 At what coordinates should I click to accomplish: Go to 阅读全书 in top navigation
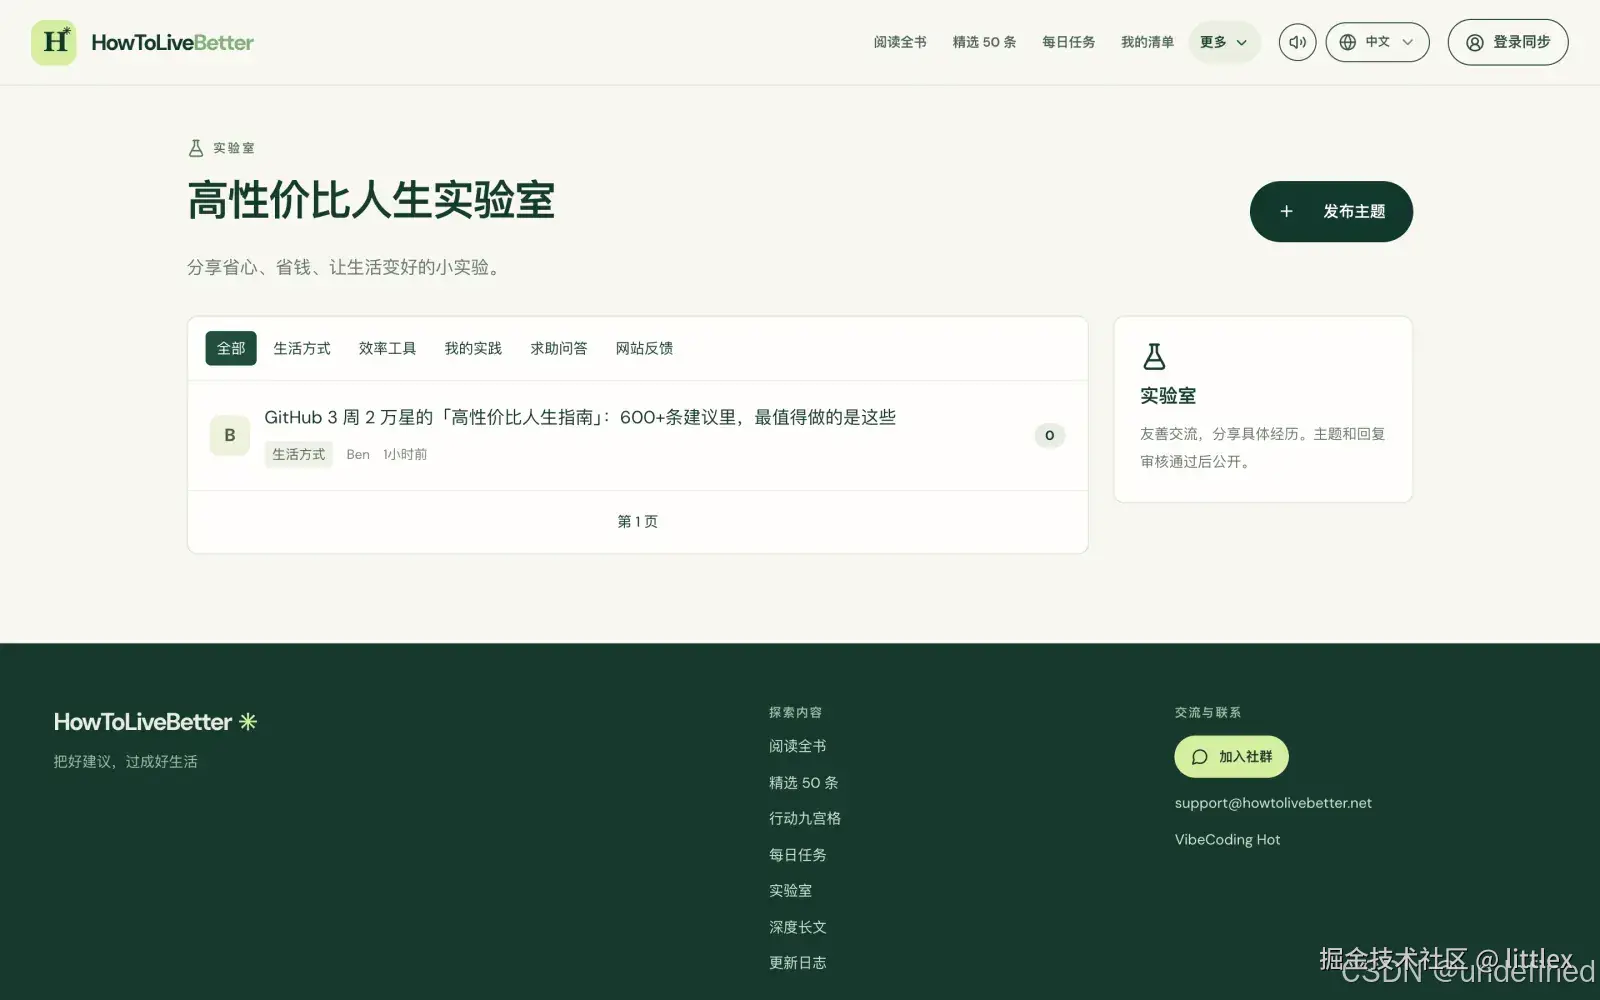click(x=900, y=42)
